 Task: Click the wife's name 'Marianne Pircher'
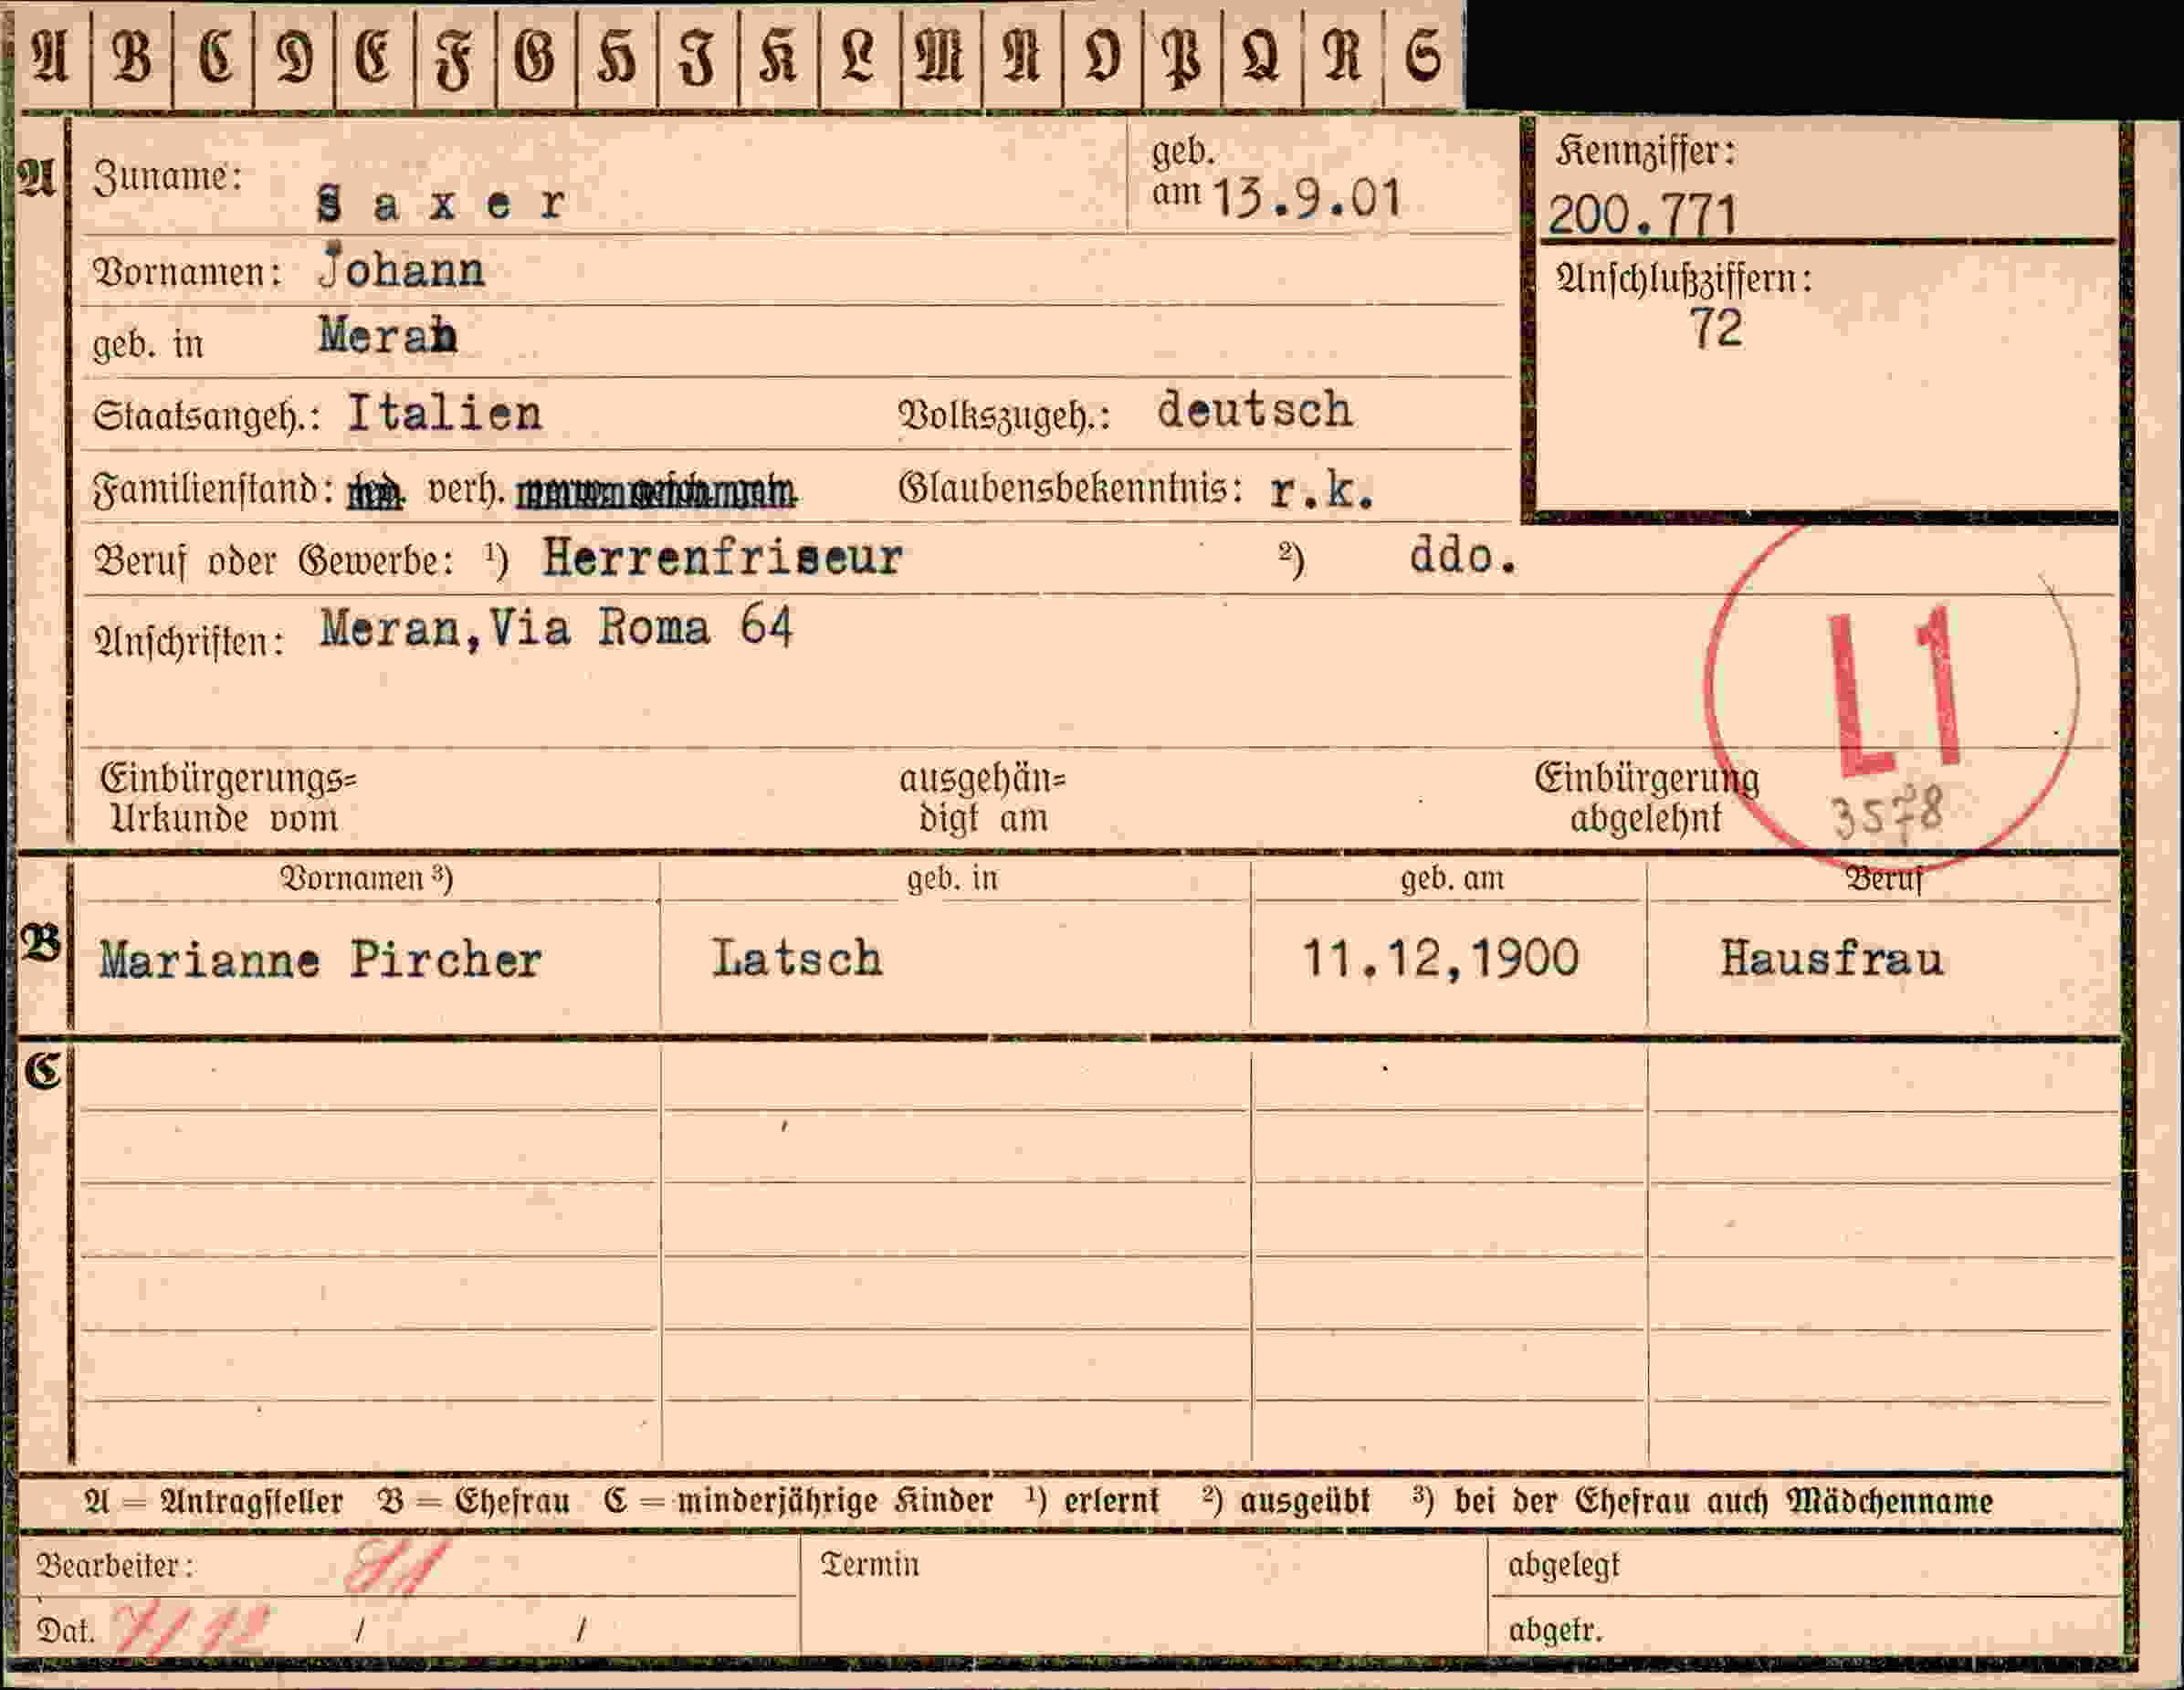(320, 960)
